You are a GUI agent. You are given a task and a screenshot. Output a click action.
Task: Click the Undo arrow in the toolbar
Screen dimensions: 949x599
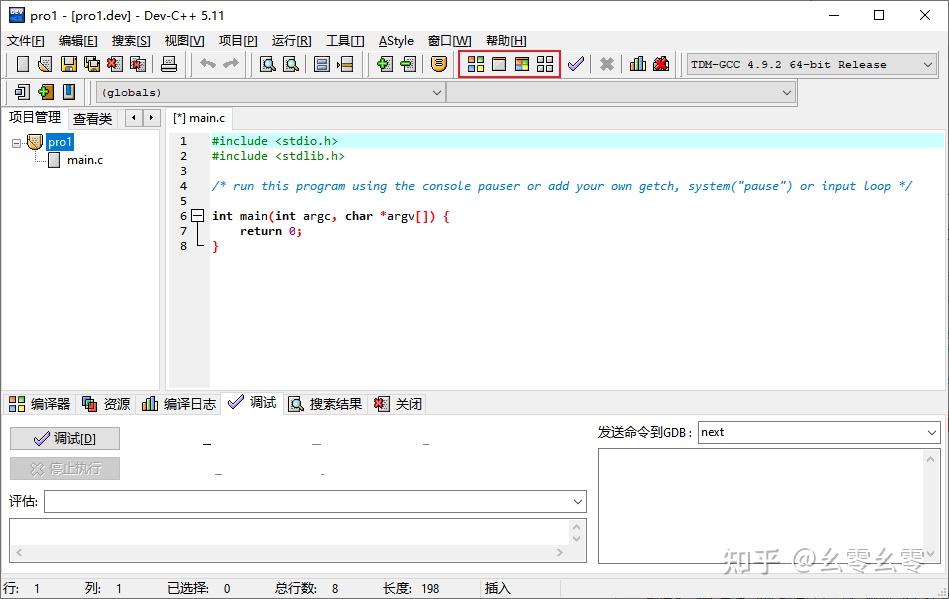click(x=208, y=64)
